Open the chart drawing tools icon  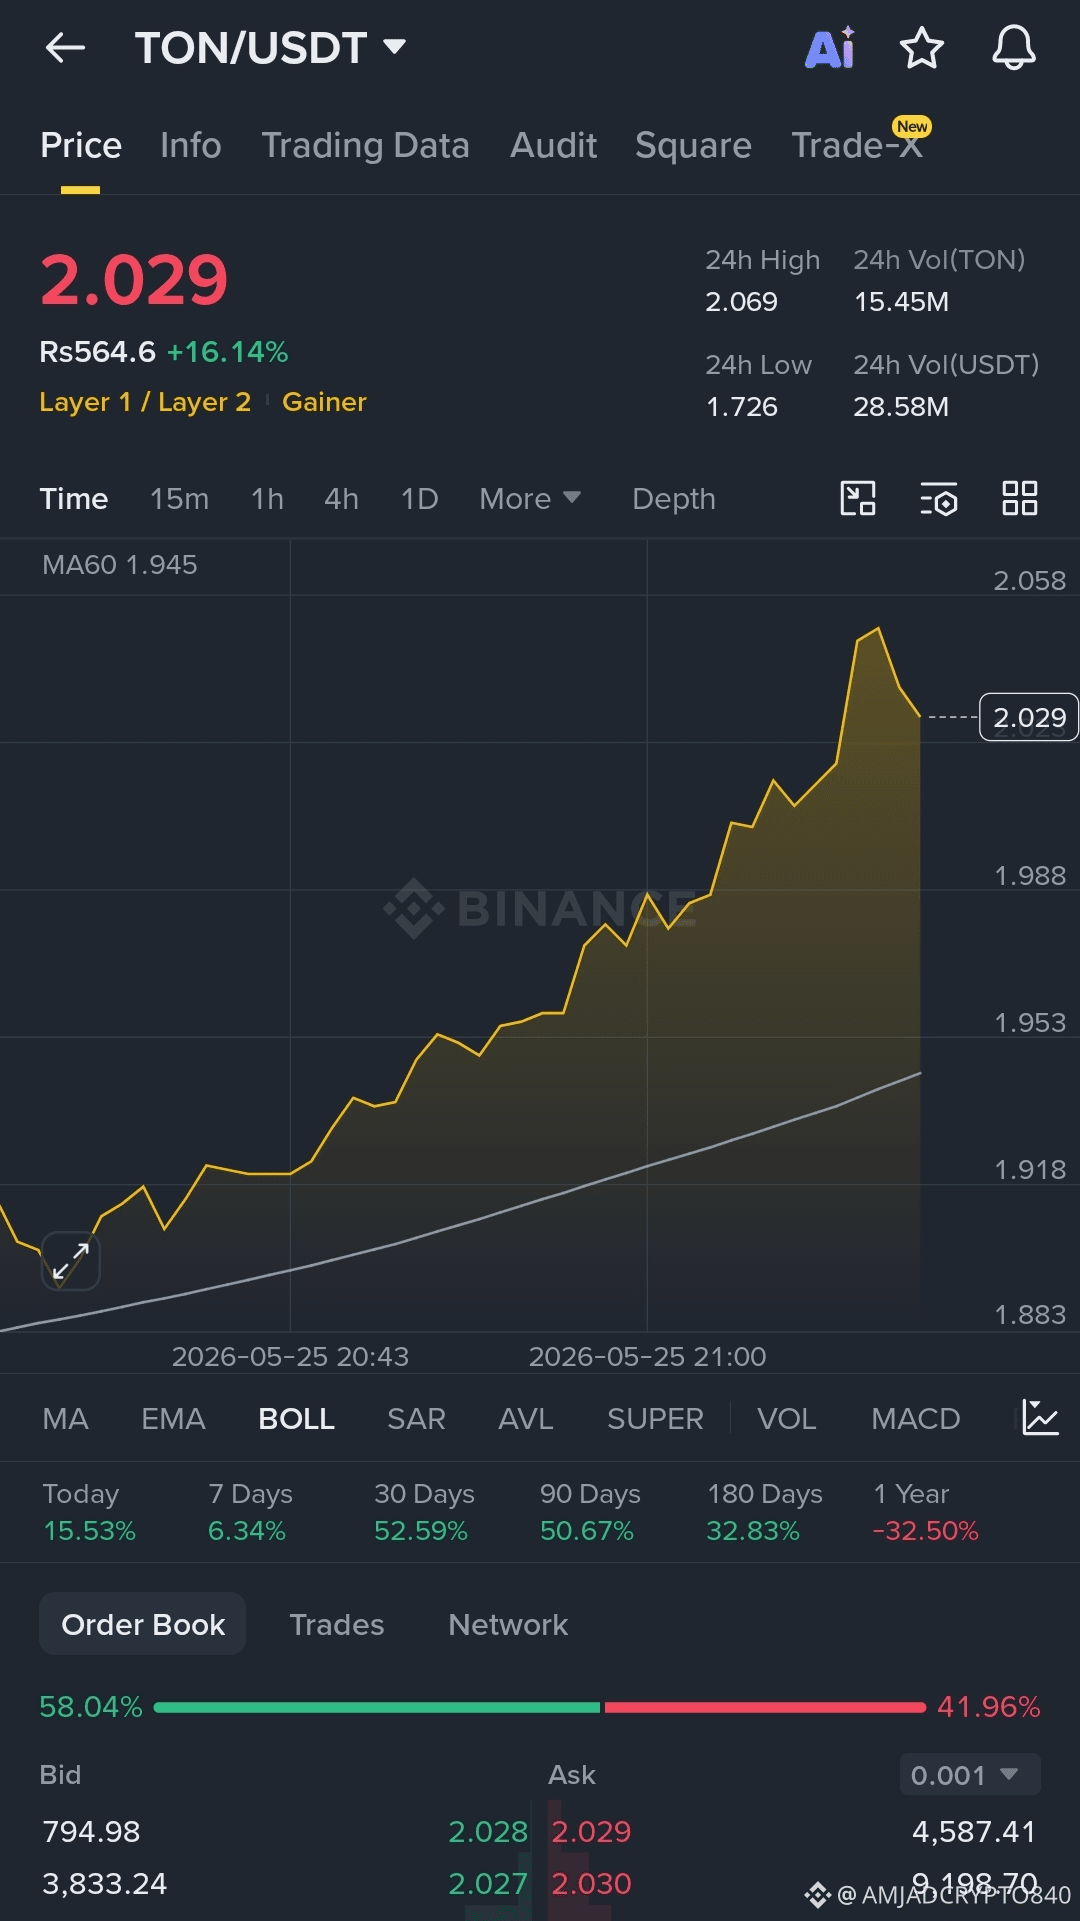click(858, 498)
